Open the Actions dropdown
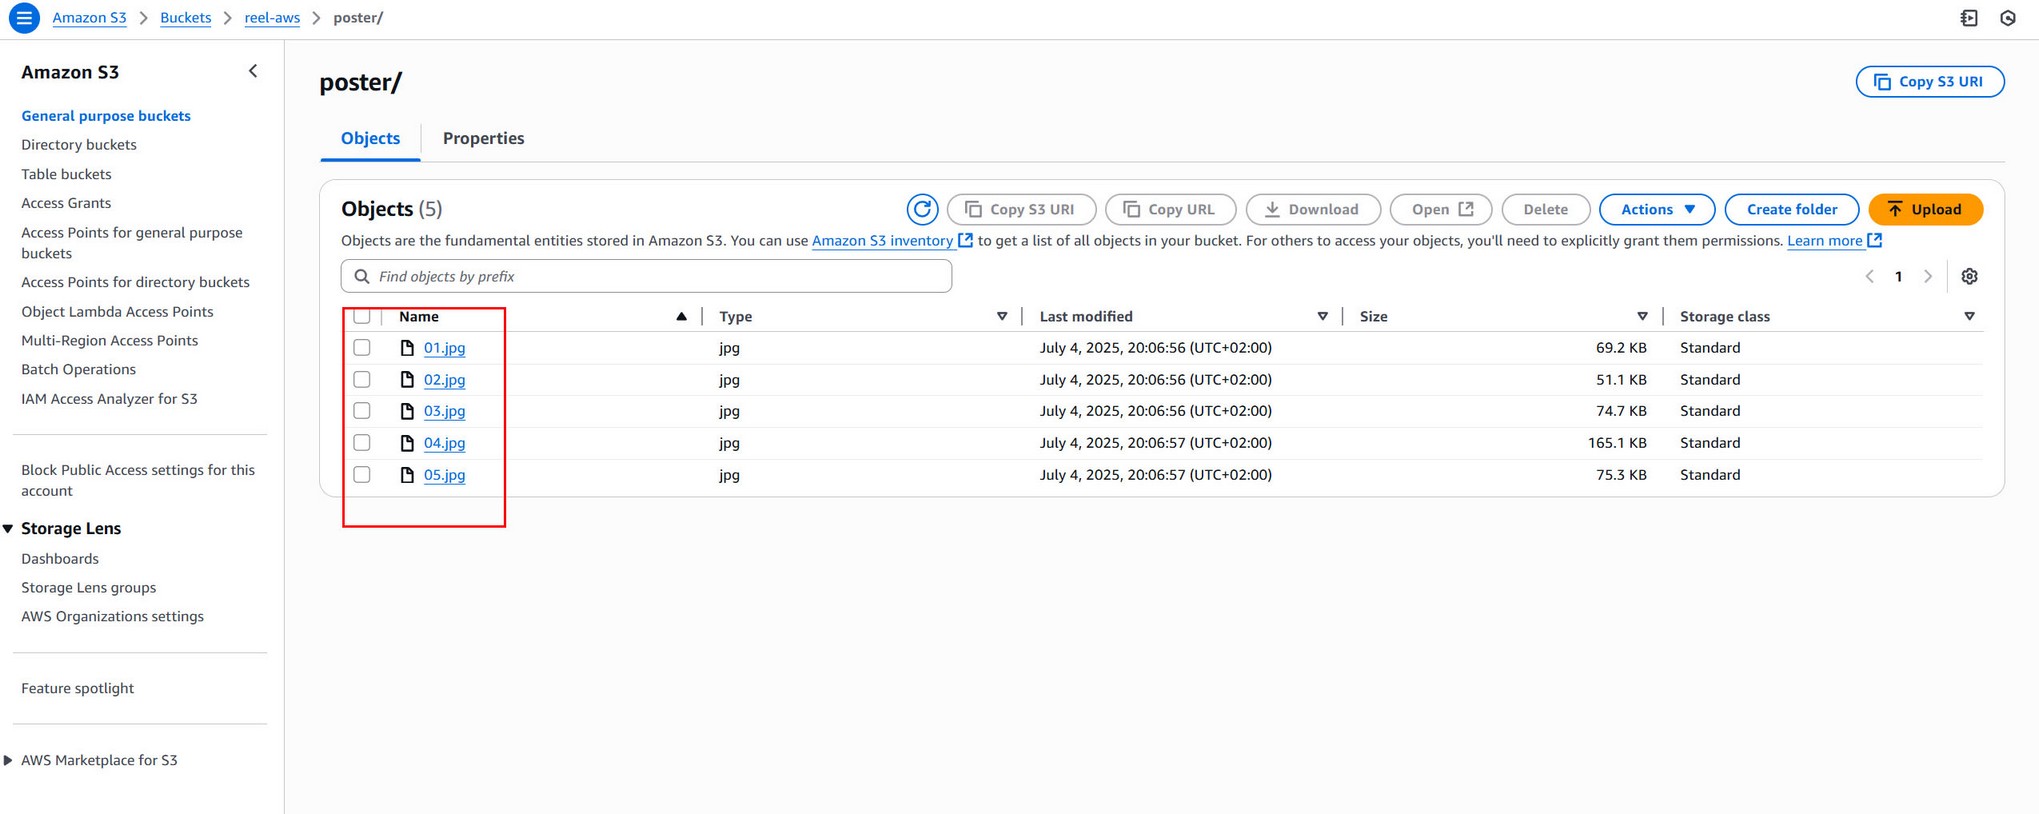2039x814 pixels. pos(1656,209)
